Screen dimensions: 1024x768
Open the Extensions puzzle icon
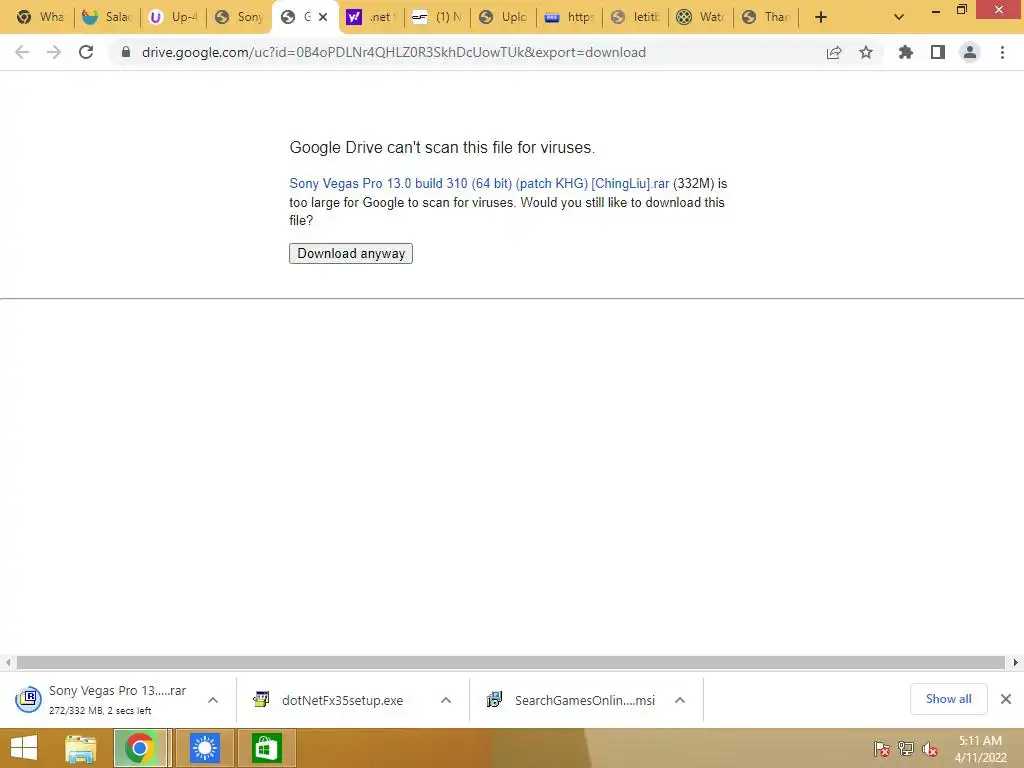pyautogui.click(x=906, y=52)
